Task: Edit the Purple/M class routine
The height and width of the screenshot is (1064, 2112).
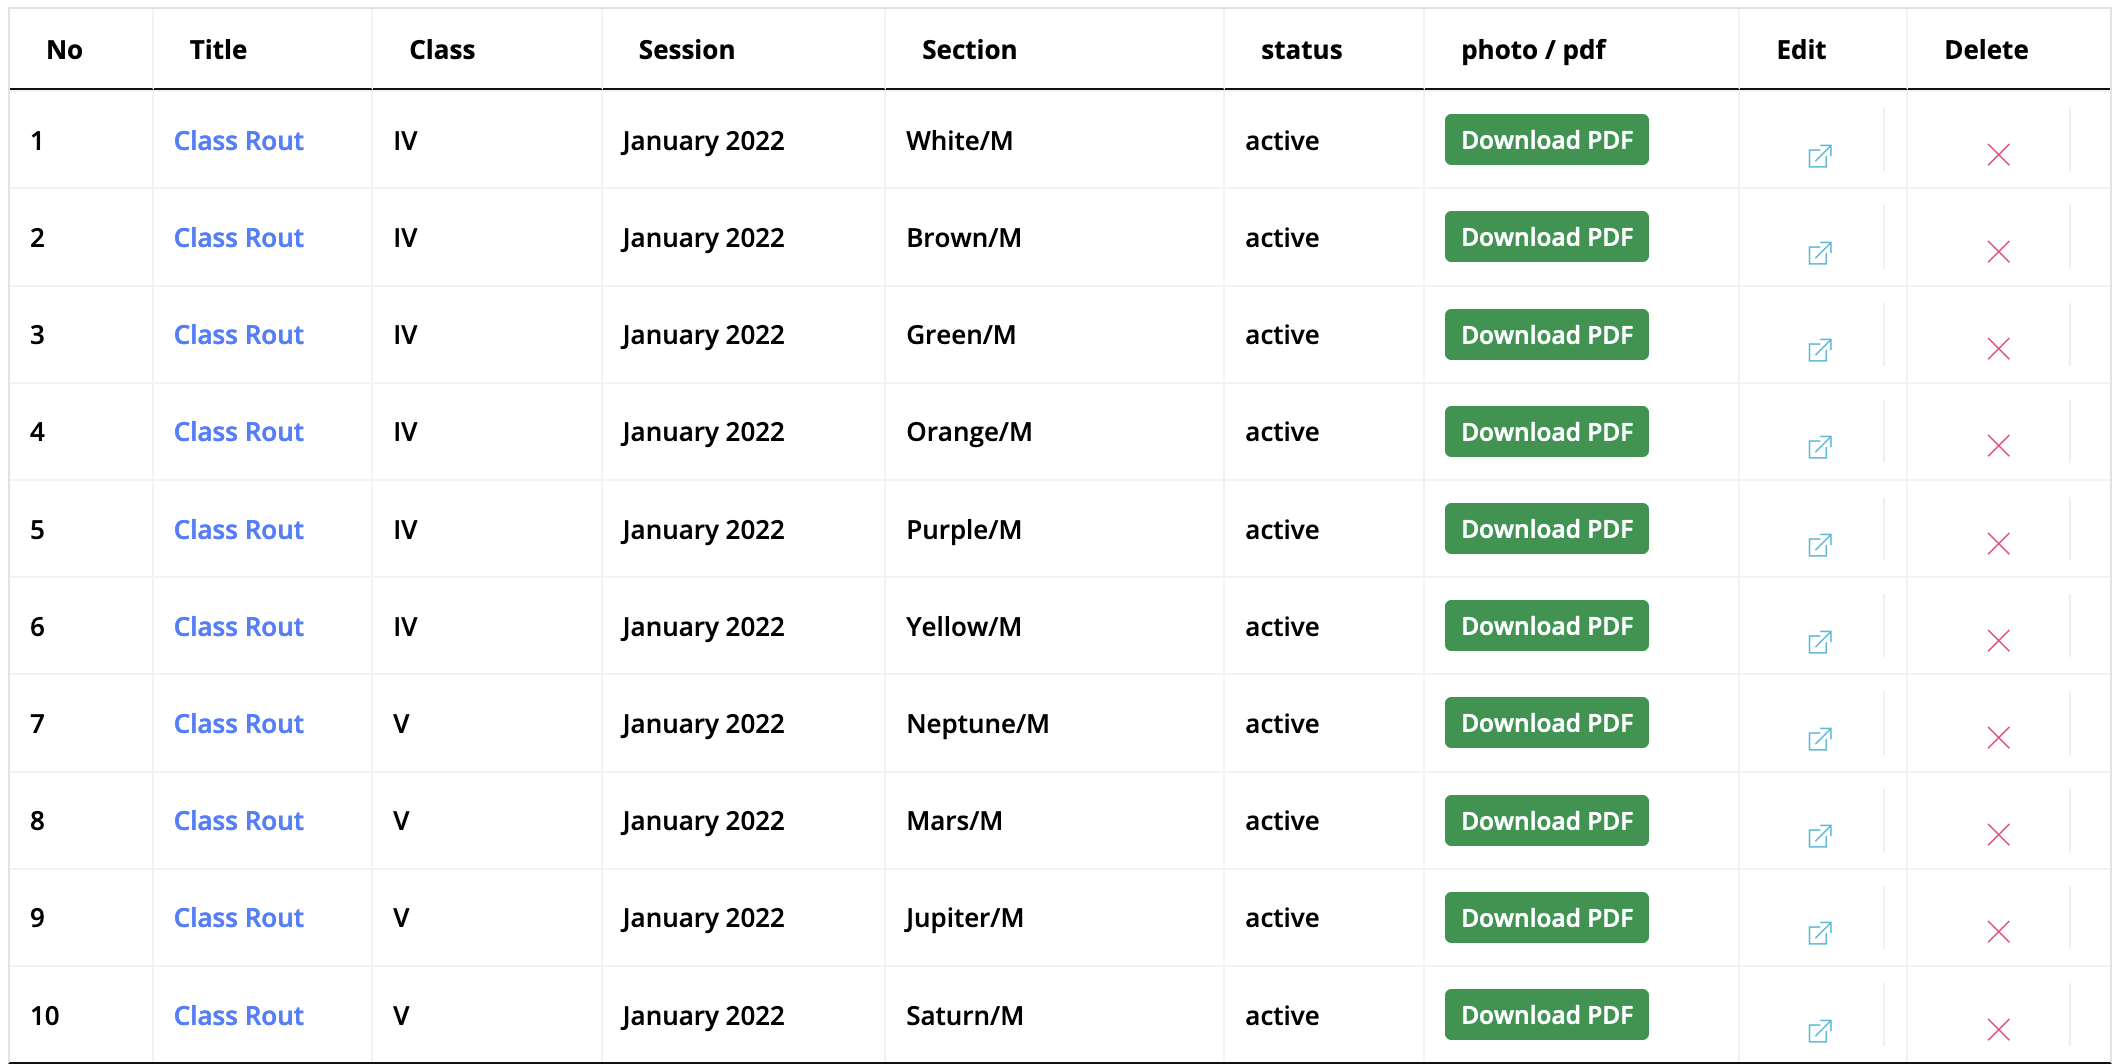Action: pos(1819,545)
